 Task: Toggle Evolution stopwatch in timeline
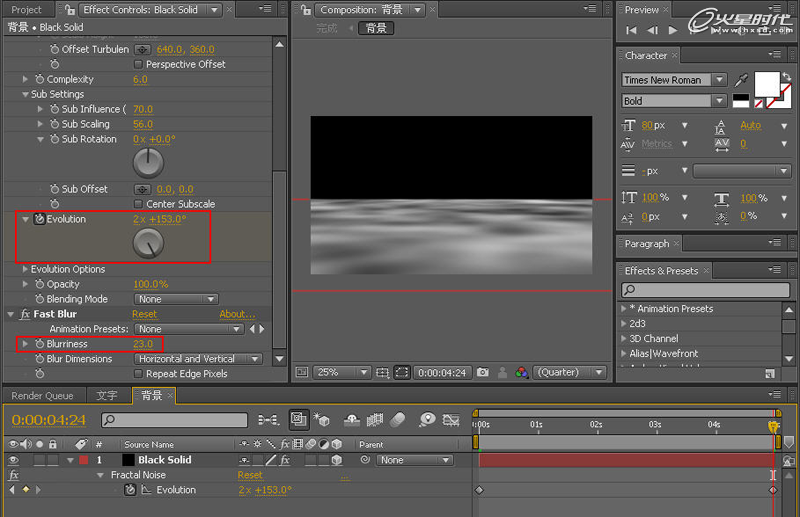coord(130,490)
